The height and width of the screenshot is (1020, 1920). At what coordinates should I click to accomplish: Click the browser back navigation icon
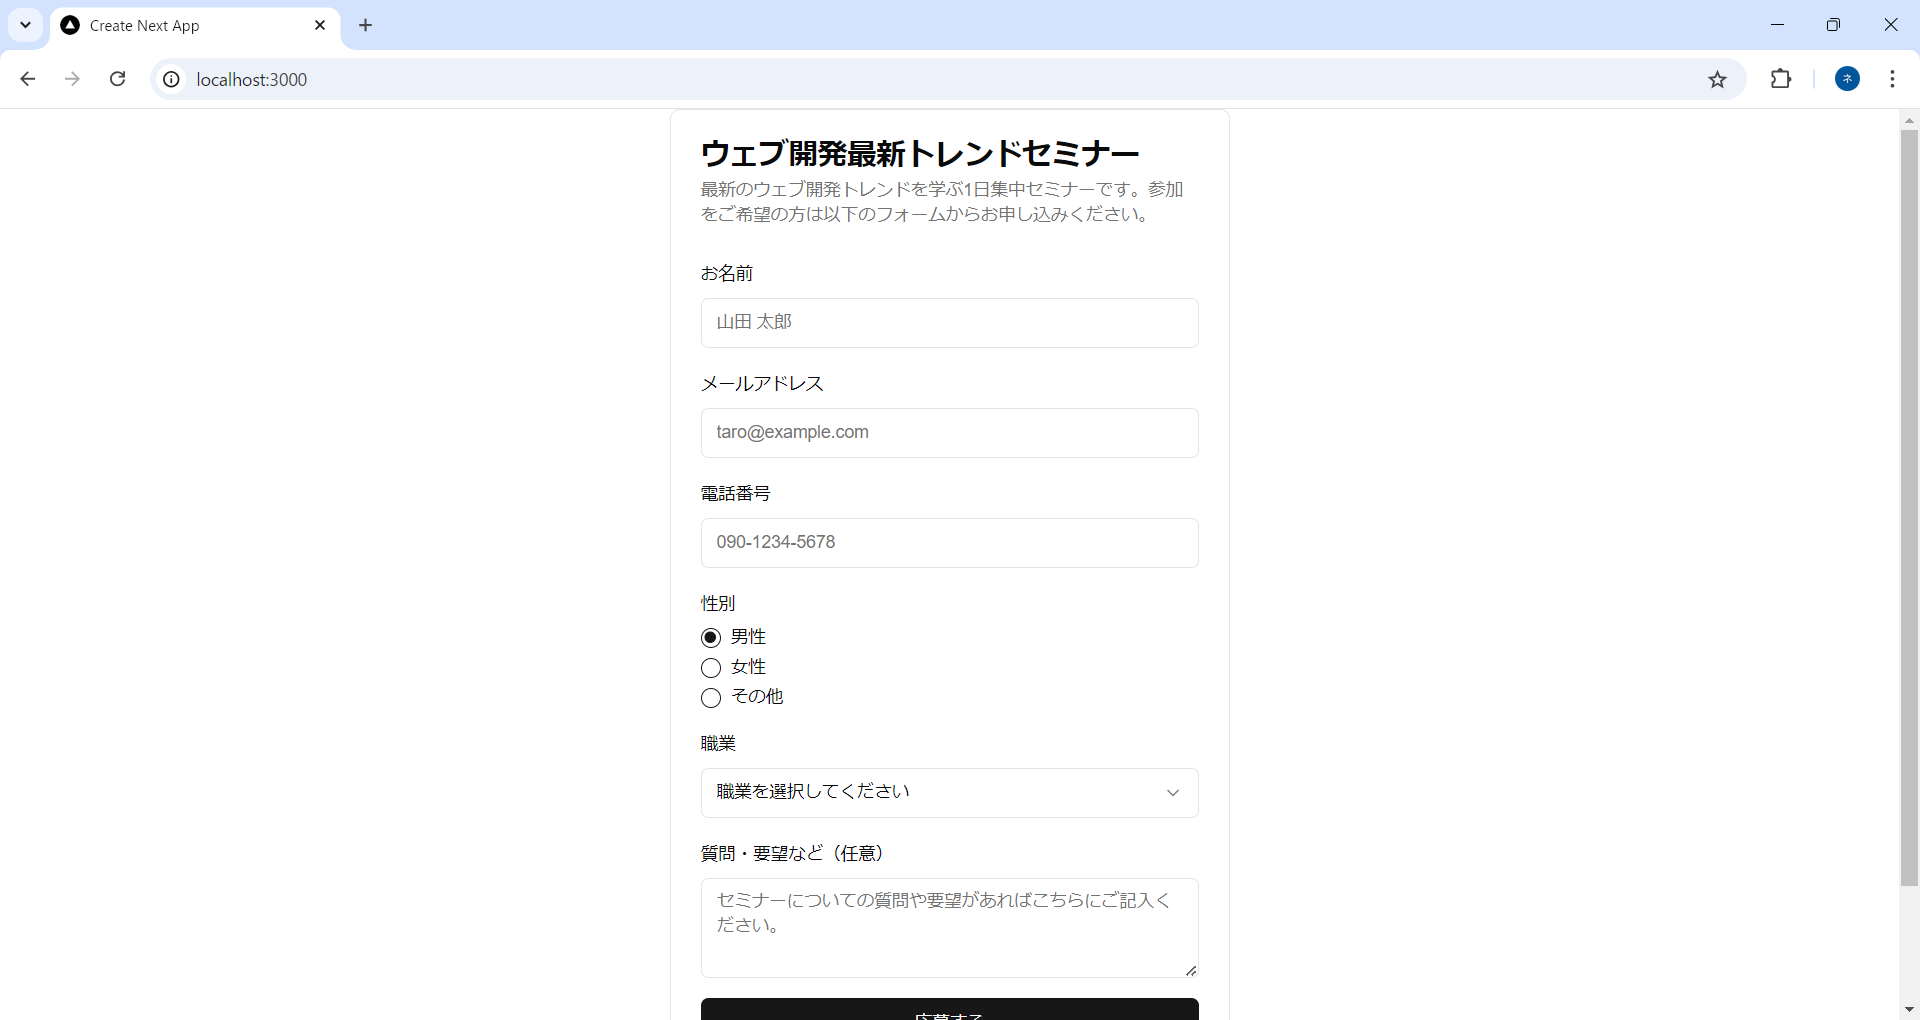tap(27, 79)
